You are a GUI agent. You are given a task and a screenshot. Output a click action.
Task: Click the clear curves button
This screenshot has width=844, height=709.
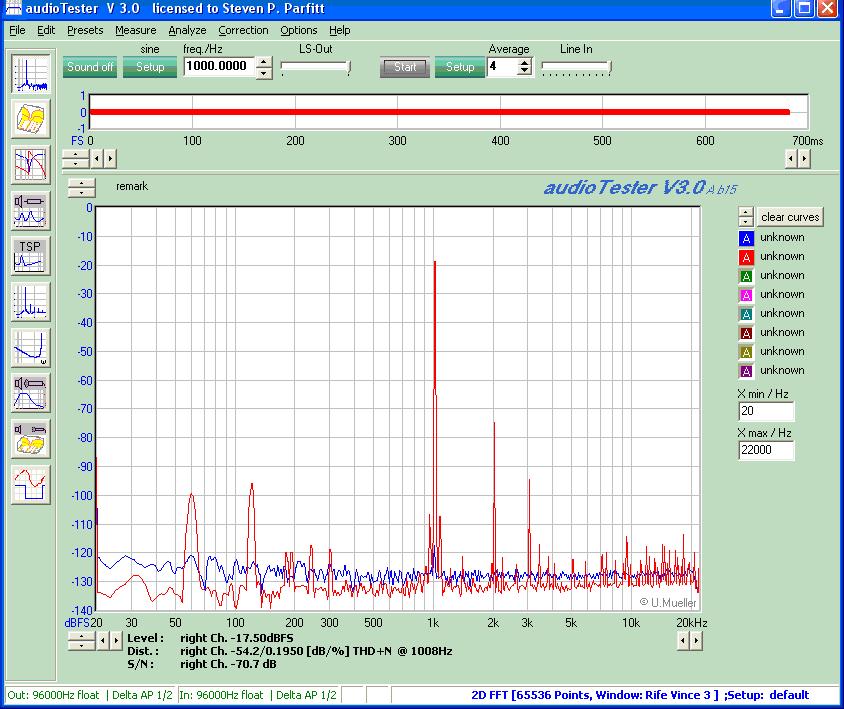click(790, 217)
